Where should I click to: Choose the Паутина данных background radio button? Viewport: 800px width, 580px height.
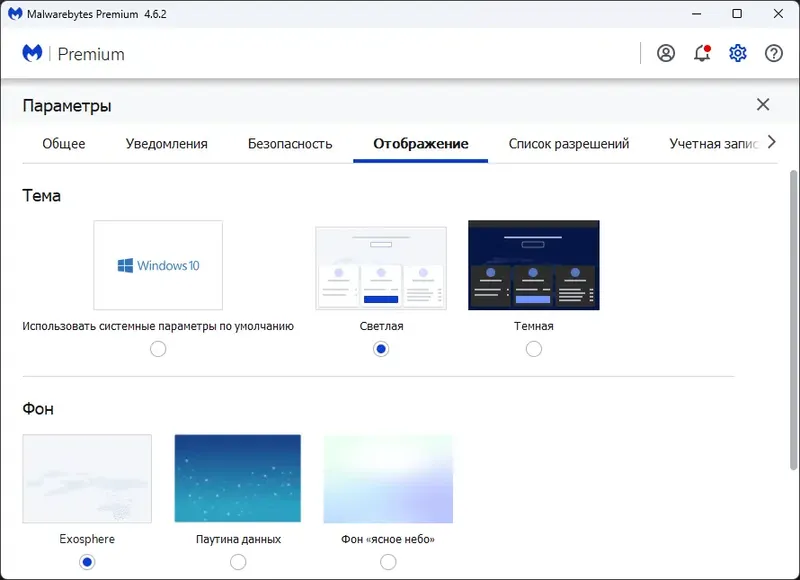coord(238,562)
